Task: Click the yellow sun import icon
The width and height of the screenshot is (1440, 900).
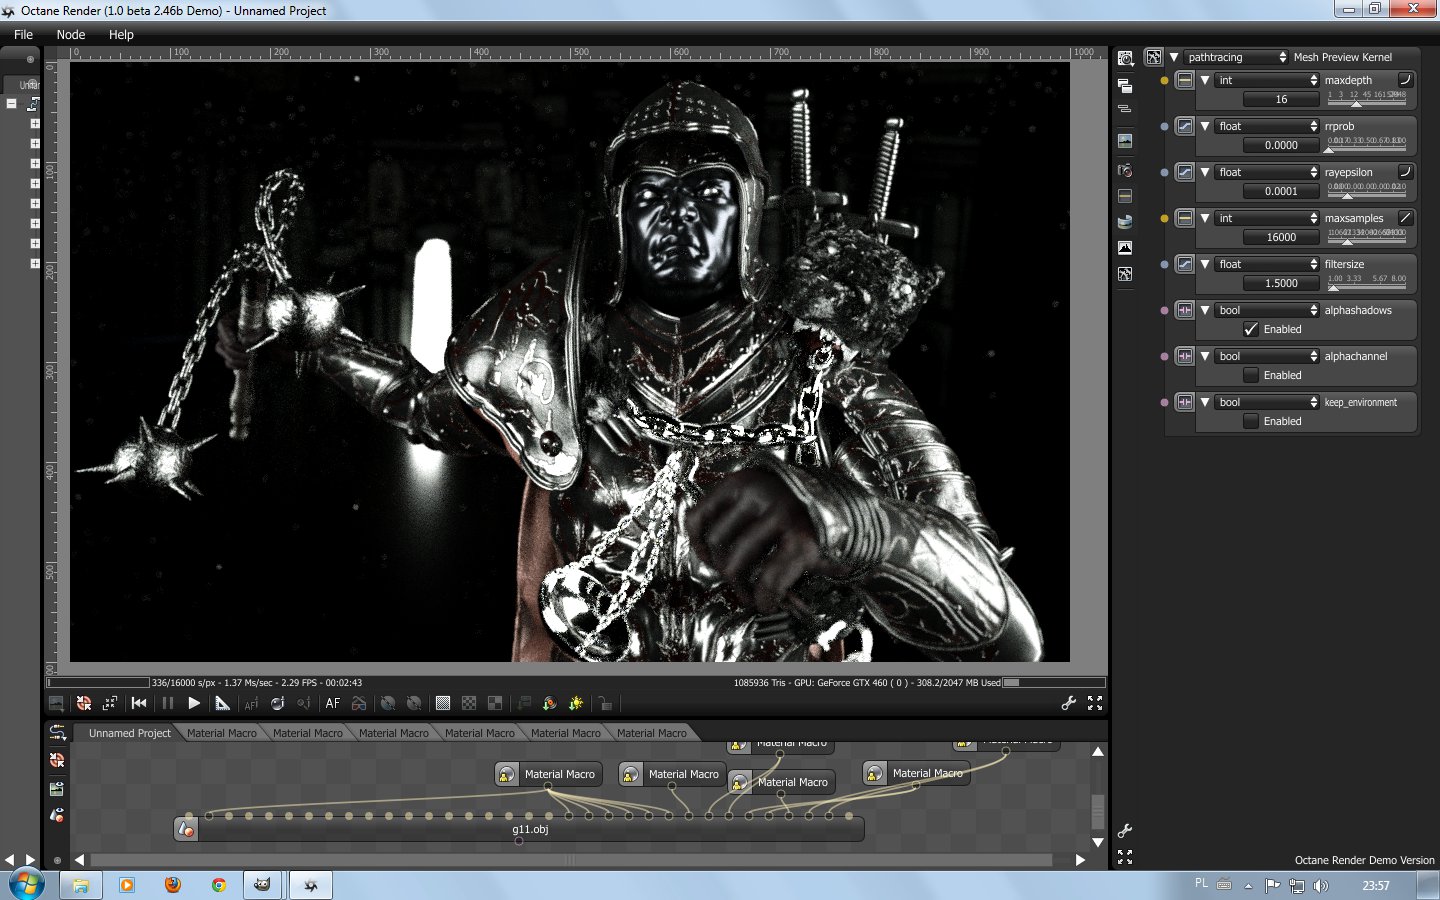Action: (x=576, y=703)
